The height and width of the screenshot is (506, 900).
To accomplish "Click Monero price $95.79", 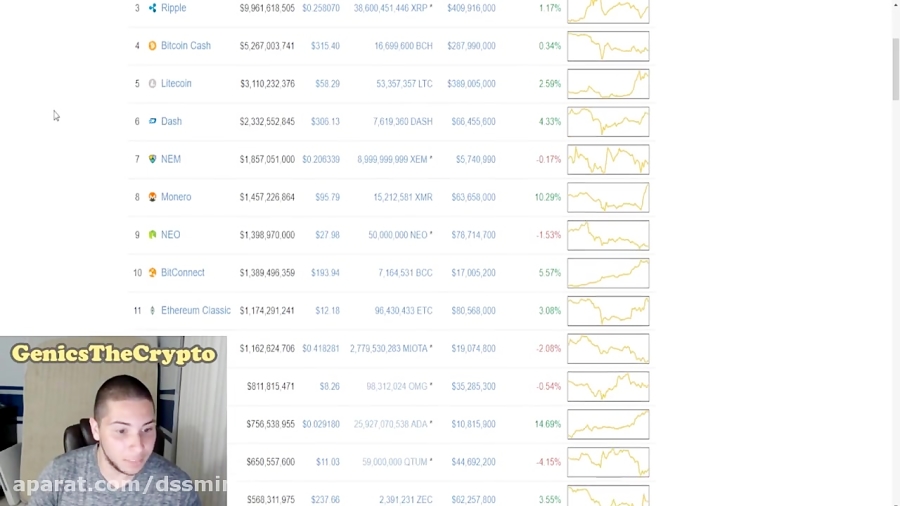I will [x=327, y=198].
